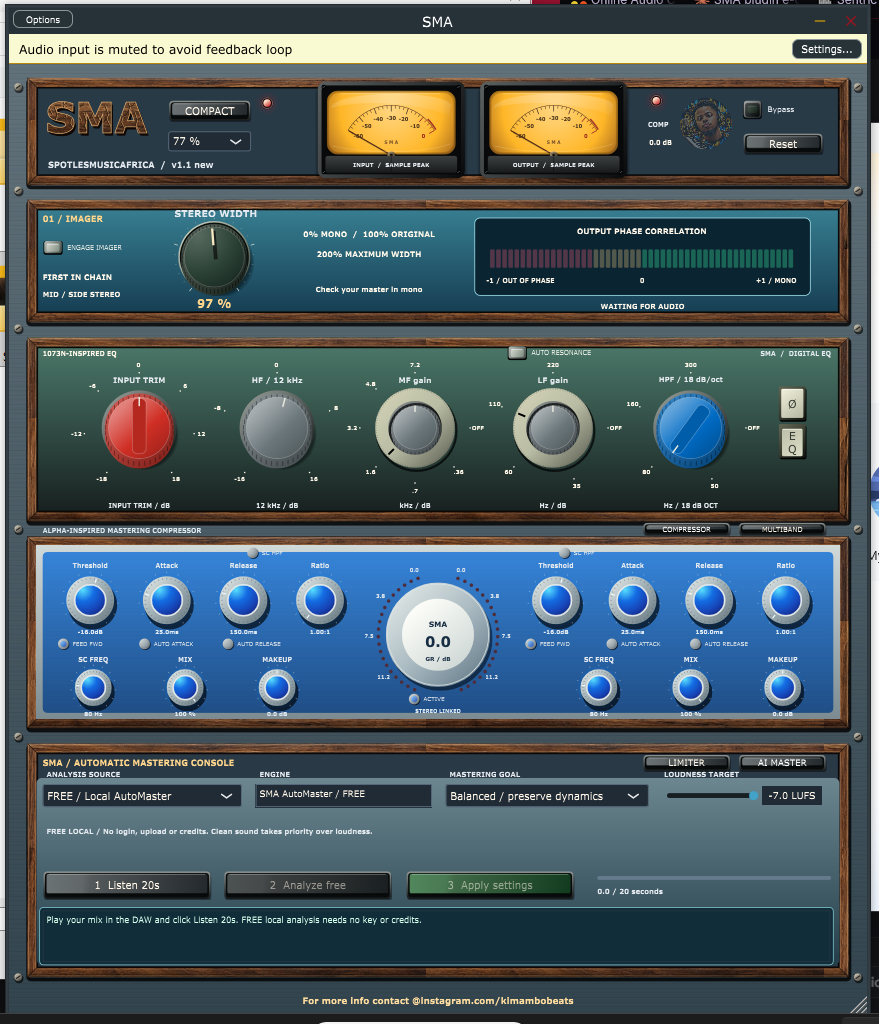Click the left compressor MAKEUP knob

(x=277, y=688)
